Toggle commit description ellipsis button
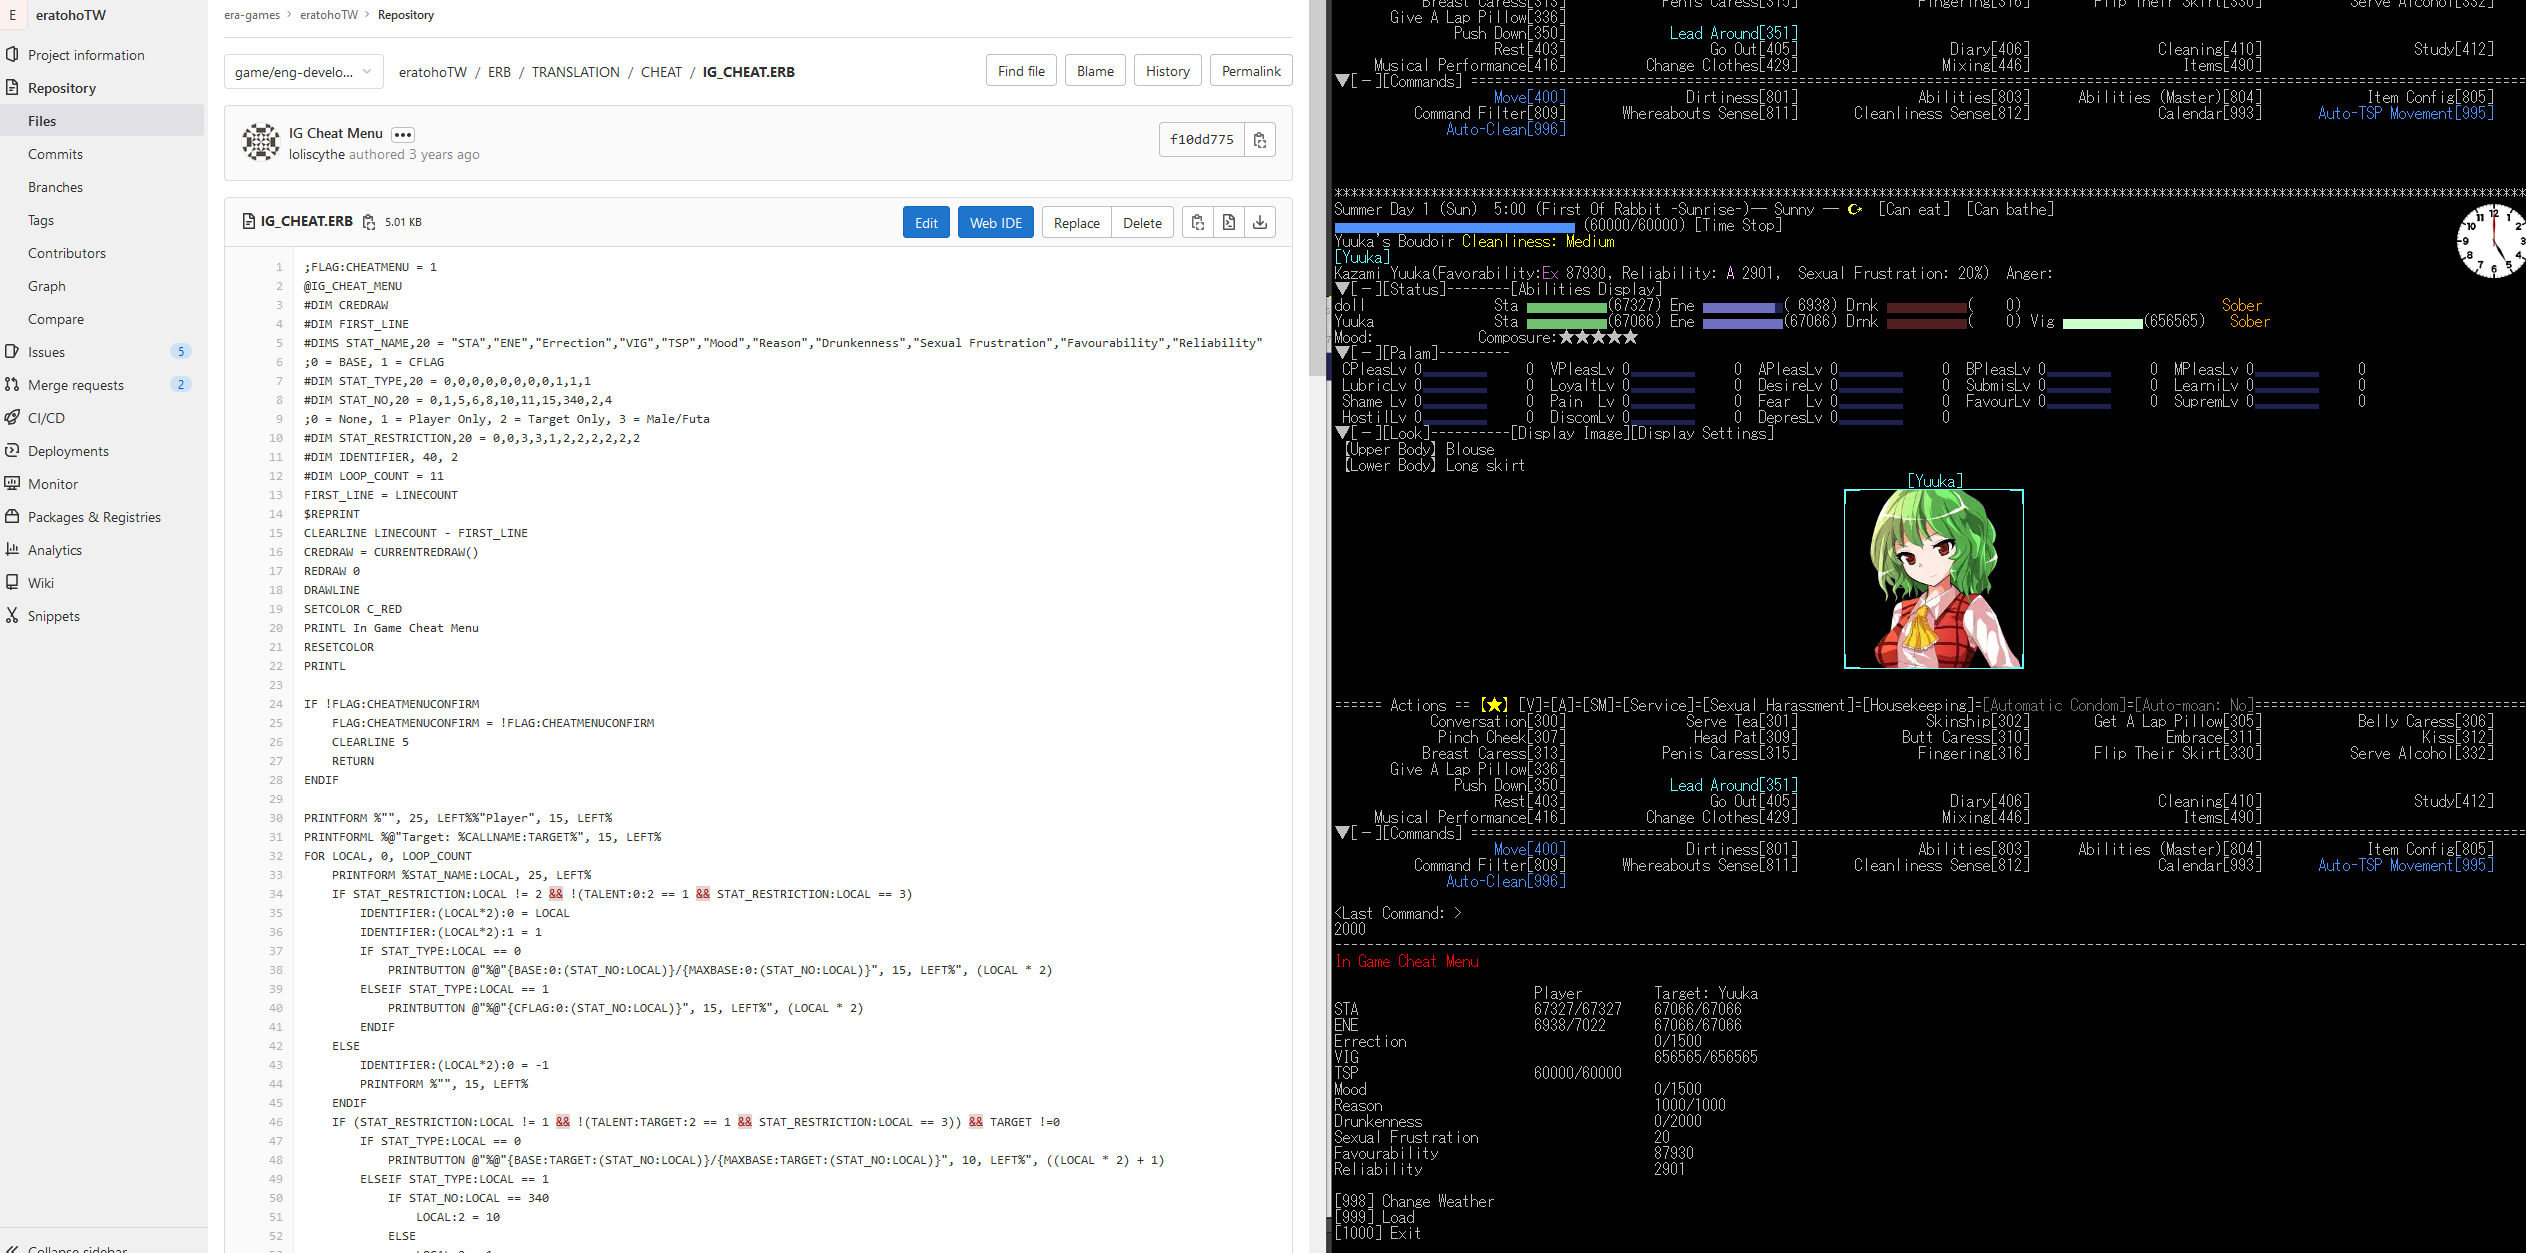 click(403, 134)
